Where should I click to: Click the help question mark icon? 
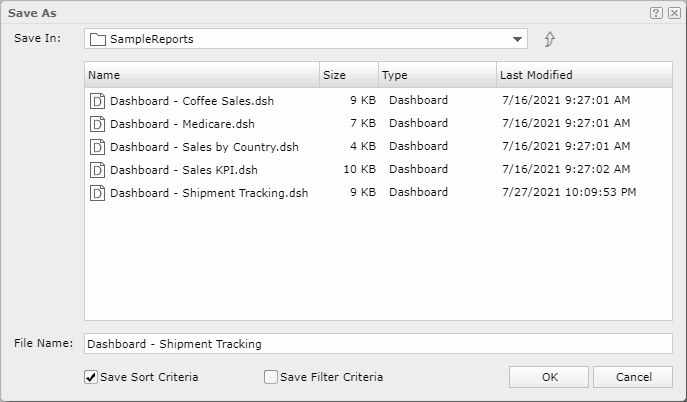[x=656, y=13]
